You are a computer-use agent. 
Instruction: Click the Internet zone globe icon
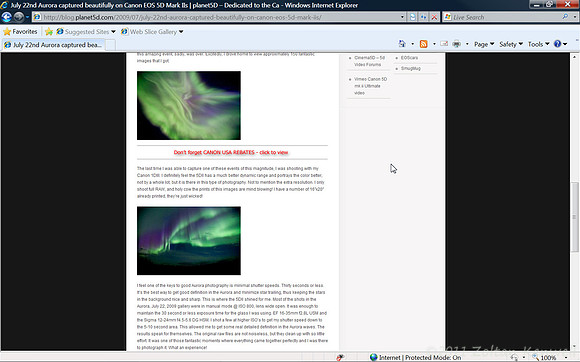(374, 357)
